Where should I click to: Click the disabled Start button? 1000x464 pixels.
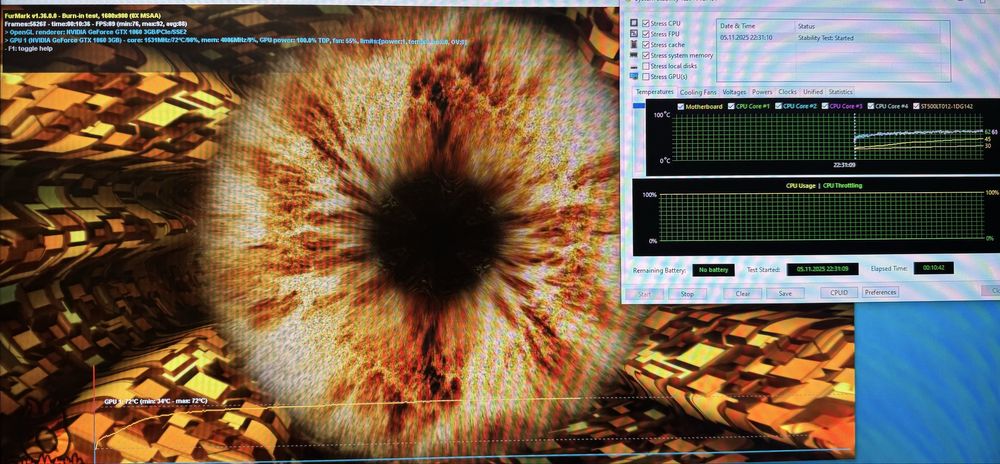[645, 294]
